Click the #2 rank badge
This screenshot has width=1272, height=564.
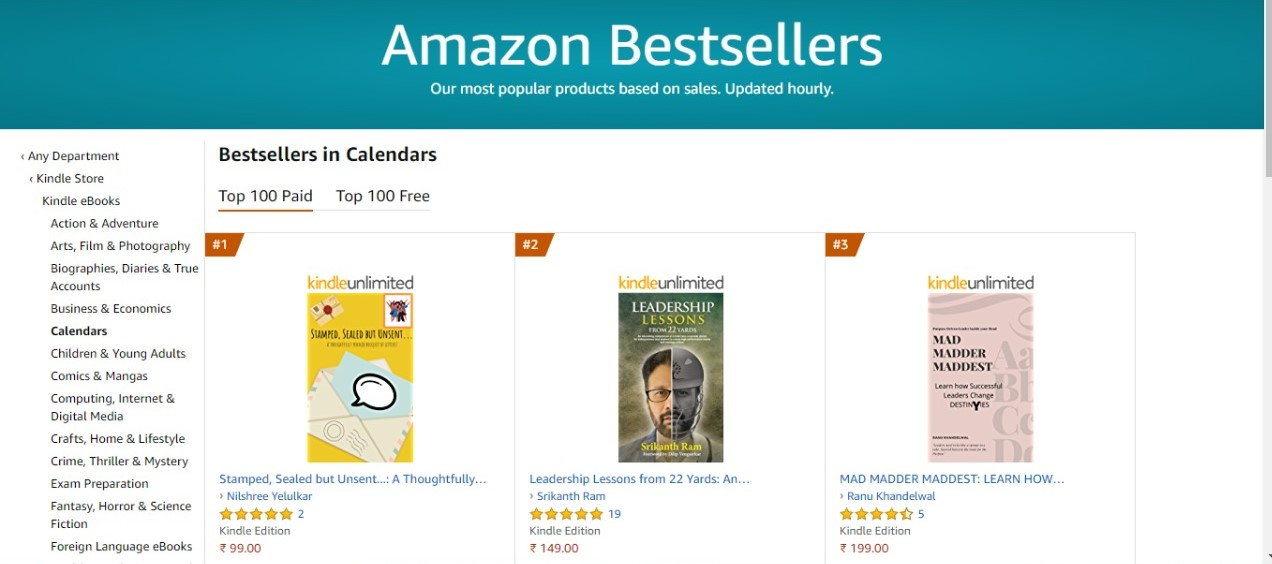[531, 245]
